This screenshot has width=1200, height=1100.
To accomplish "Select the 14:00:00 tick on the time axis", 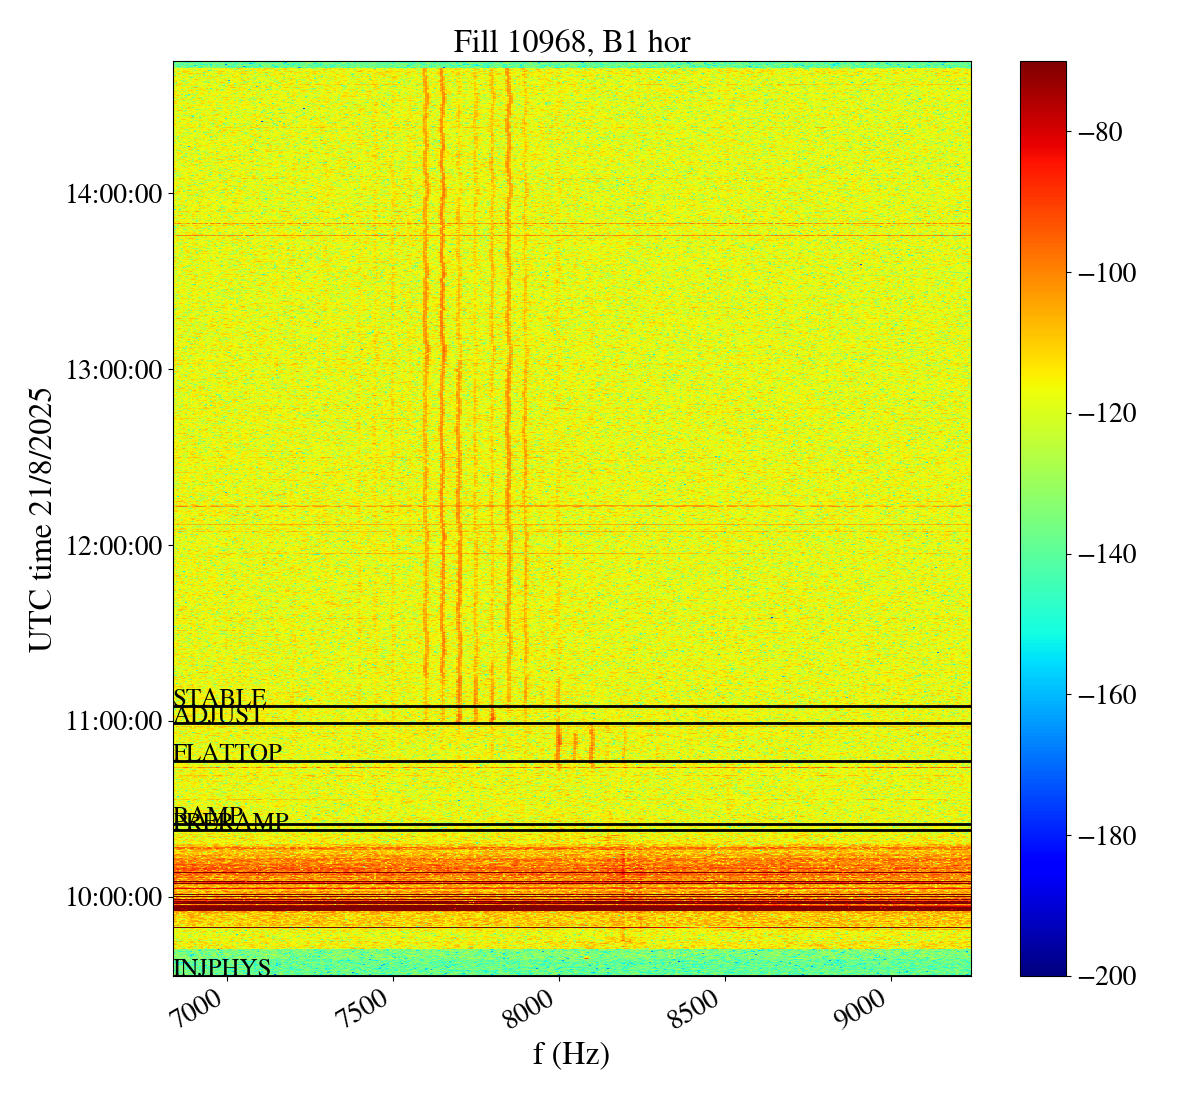I will [x=114, y=194].
